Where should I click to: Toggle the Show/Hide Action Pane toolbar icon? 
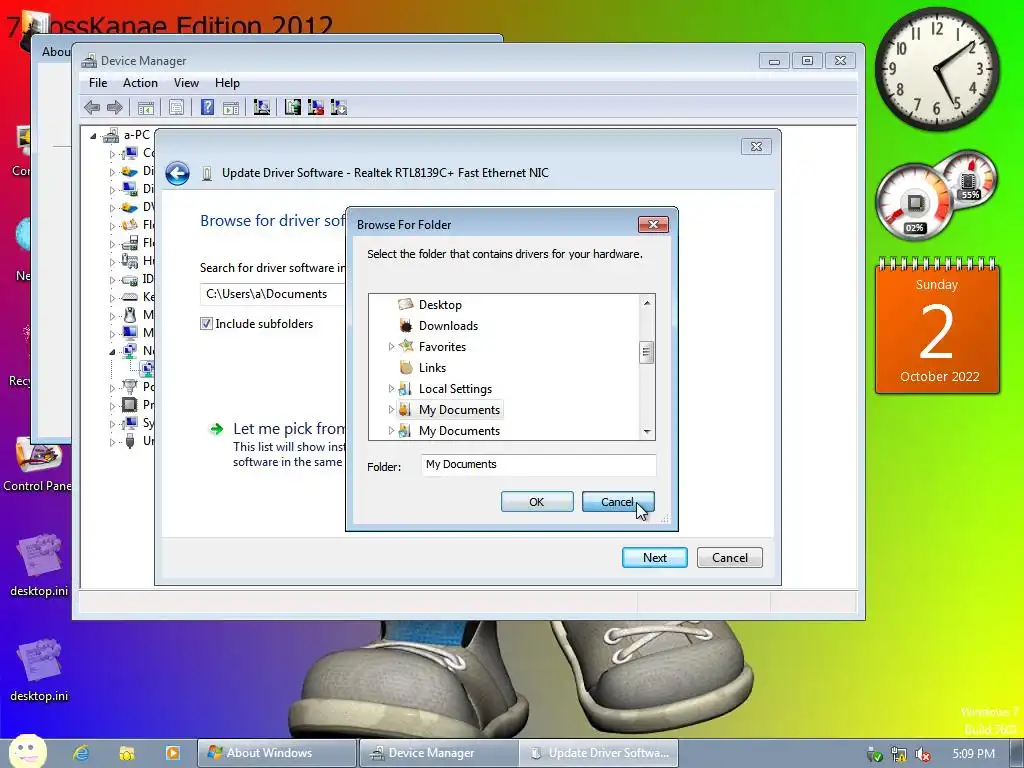coord(231,107)
